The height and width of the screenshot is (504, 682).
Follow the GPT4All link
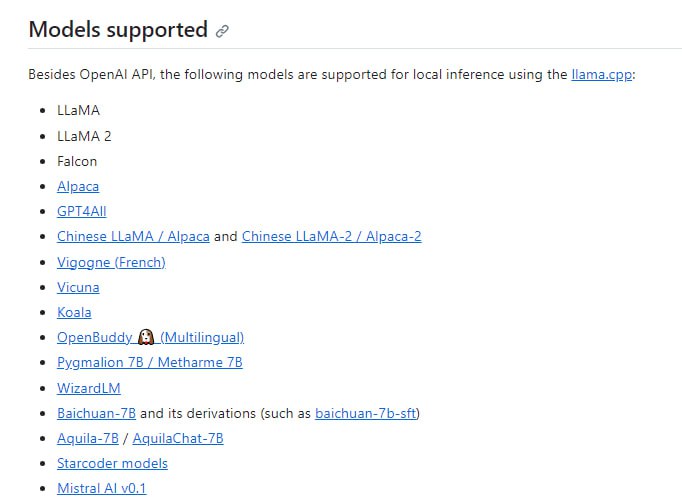(84, 211)
